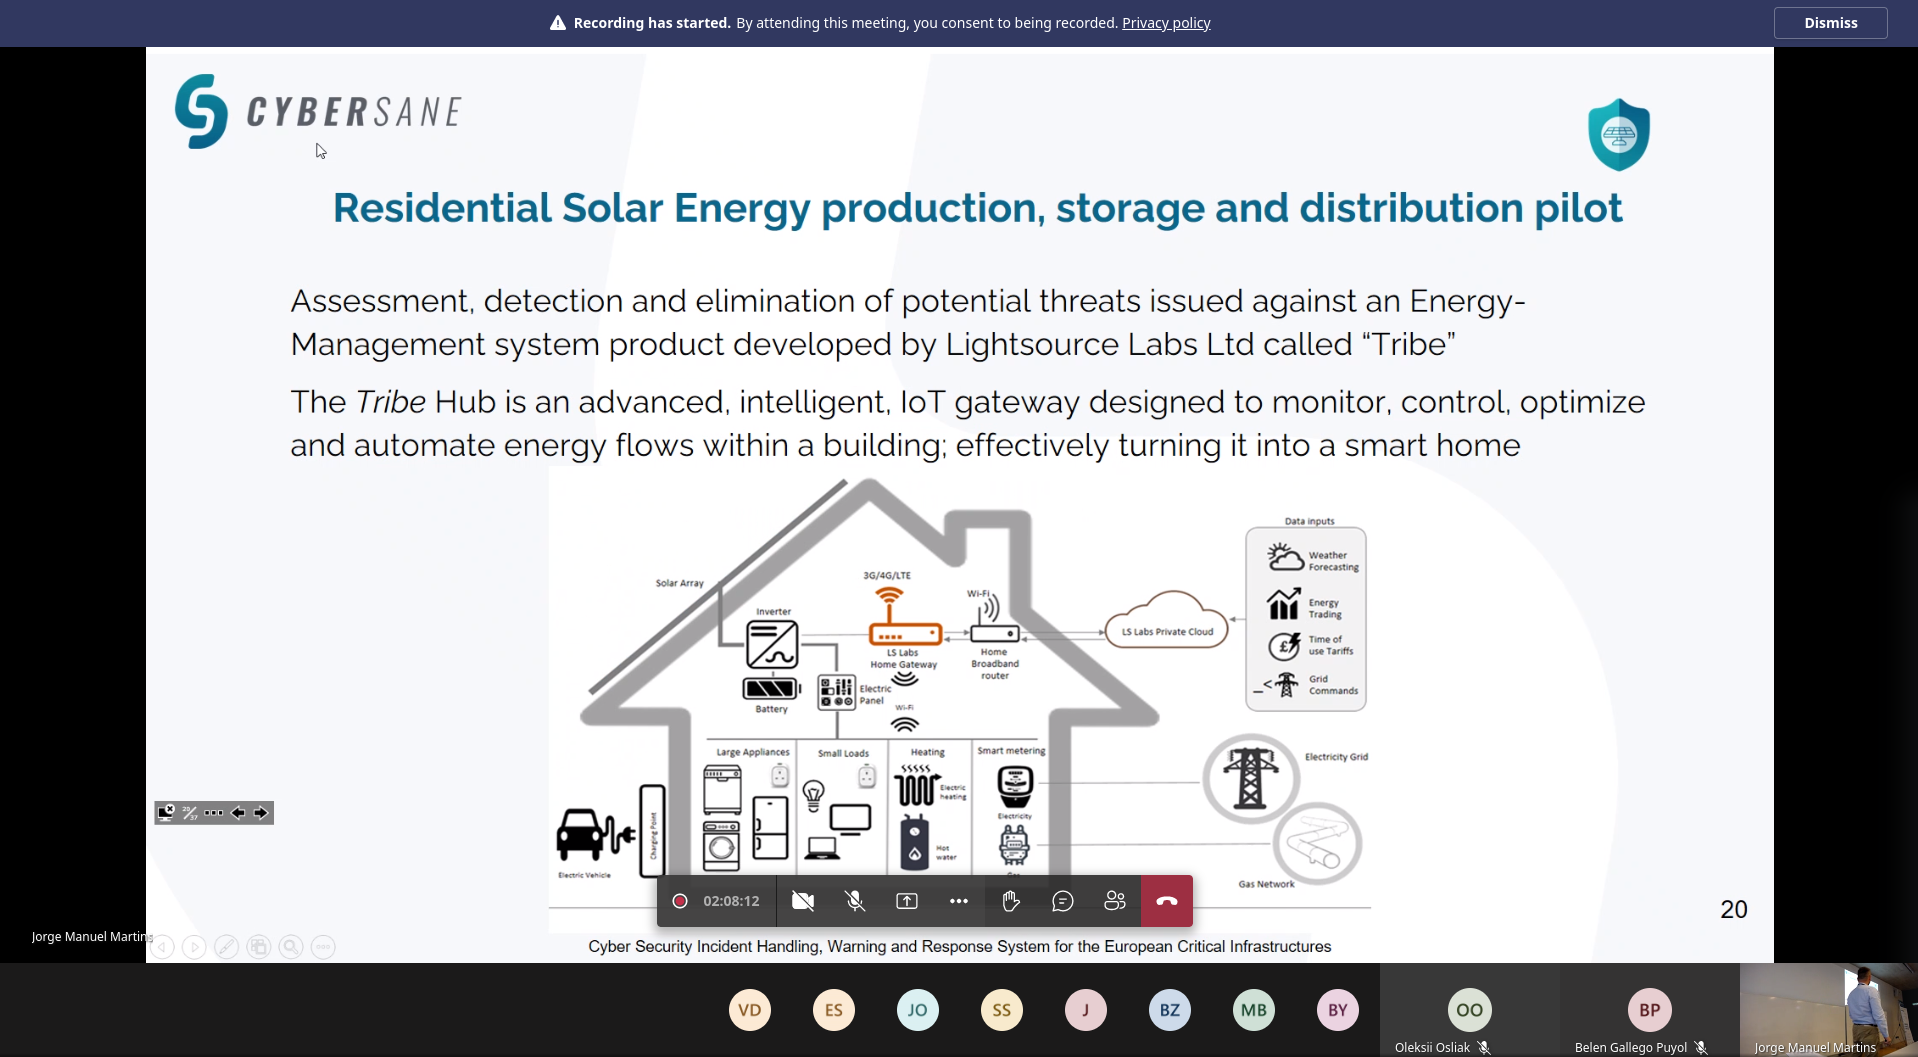Dismiss the recording notification banner
Screen dimensions: 1918x1057
pyautogui.click(x=1830, y=23)
